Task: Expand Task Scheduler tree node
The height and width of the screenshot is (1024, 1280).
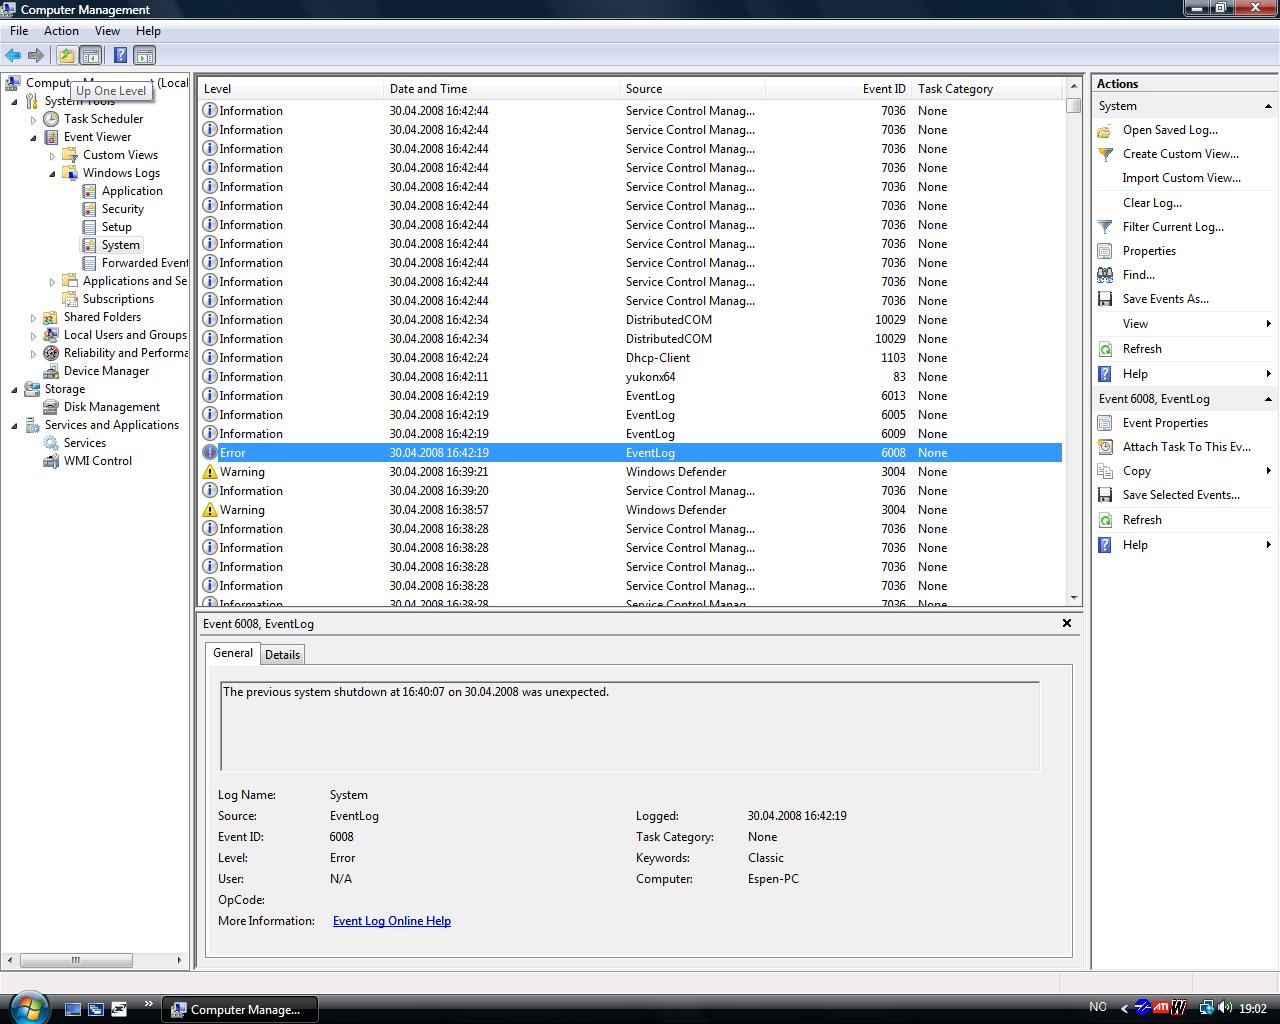Action: click(34, 120)
